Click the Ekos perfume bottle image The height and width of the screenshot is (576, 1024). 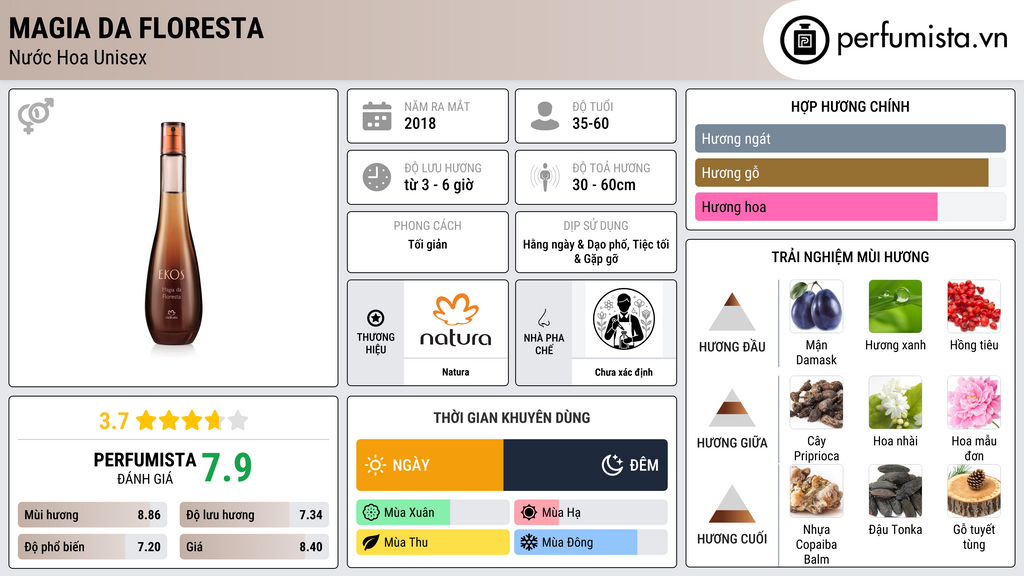(x=173, y=234)
